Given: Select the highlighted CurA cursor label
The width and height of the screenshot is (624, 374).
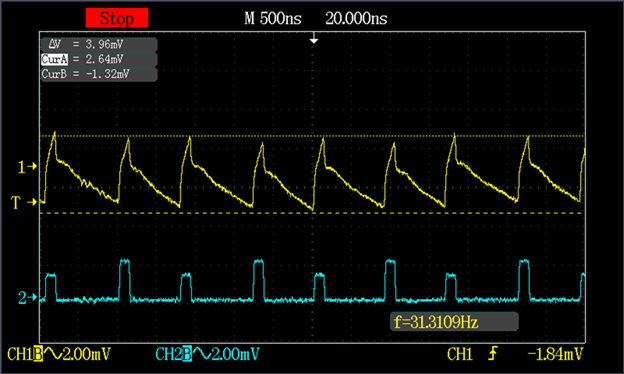Looking at the screenshot, I should (55, 59).
